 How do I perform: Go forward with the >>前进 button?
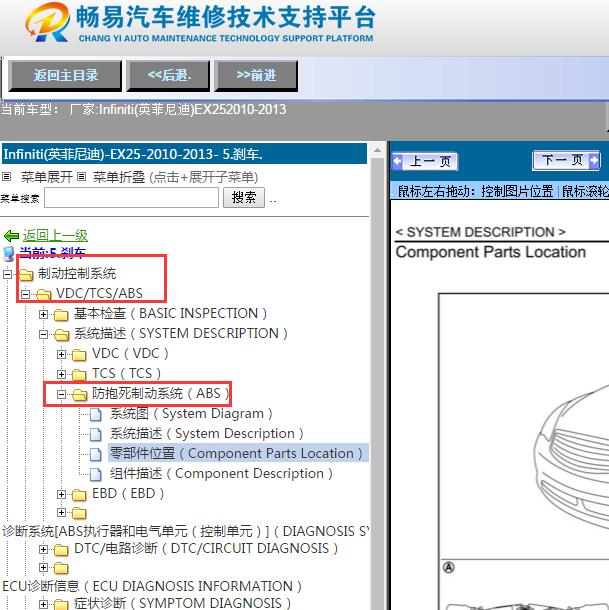(x=256, y=75)
